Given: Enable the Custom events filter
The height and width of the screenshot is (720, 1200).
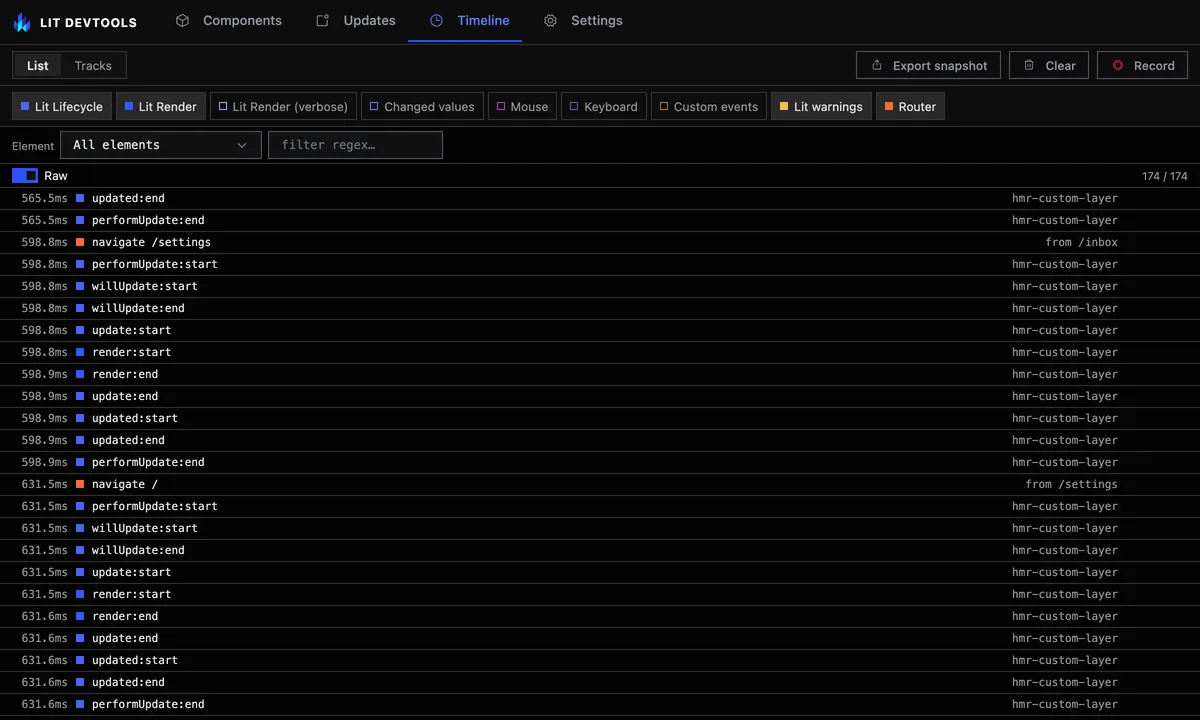Looking at the screenshot, I should (709, 107).
